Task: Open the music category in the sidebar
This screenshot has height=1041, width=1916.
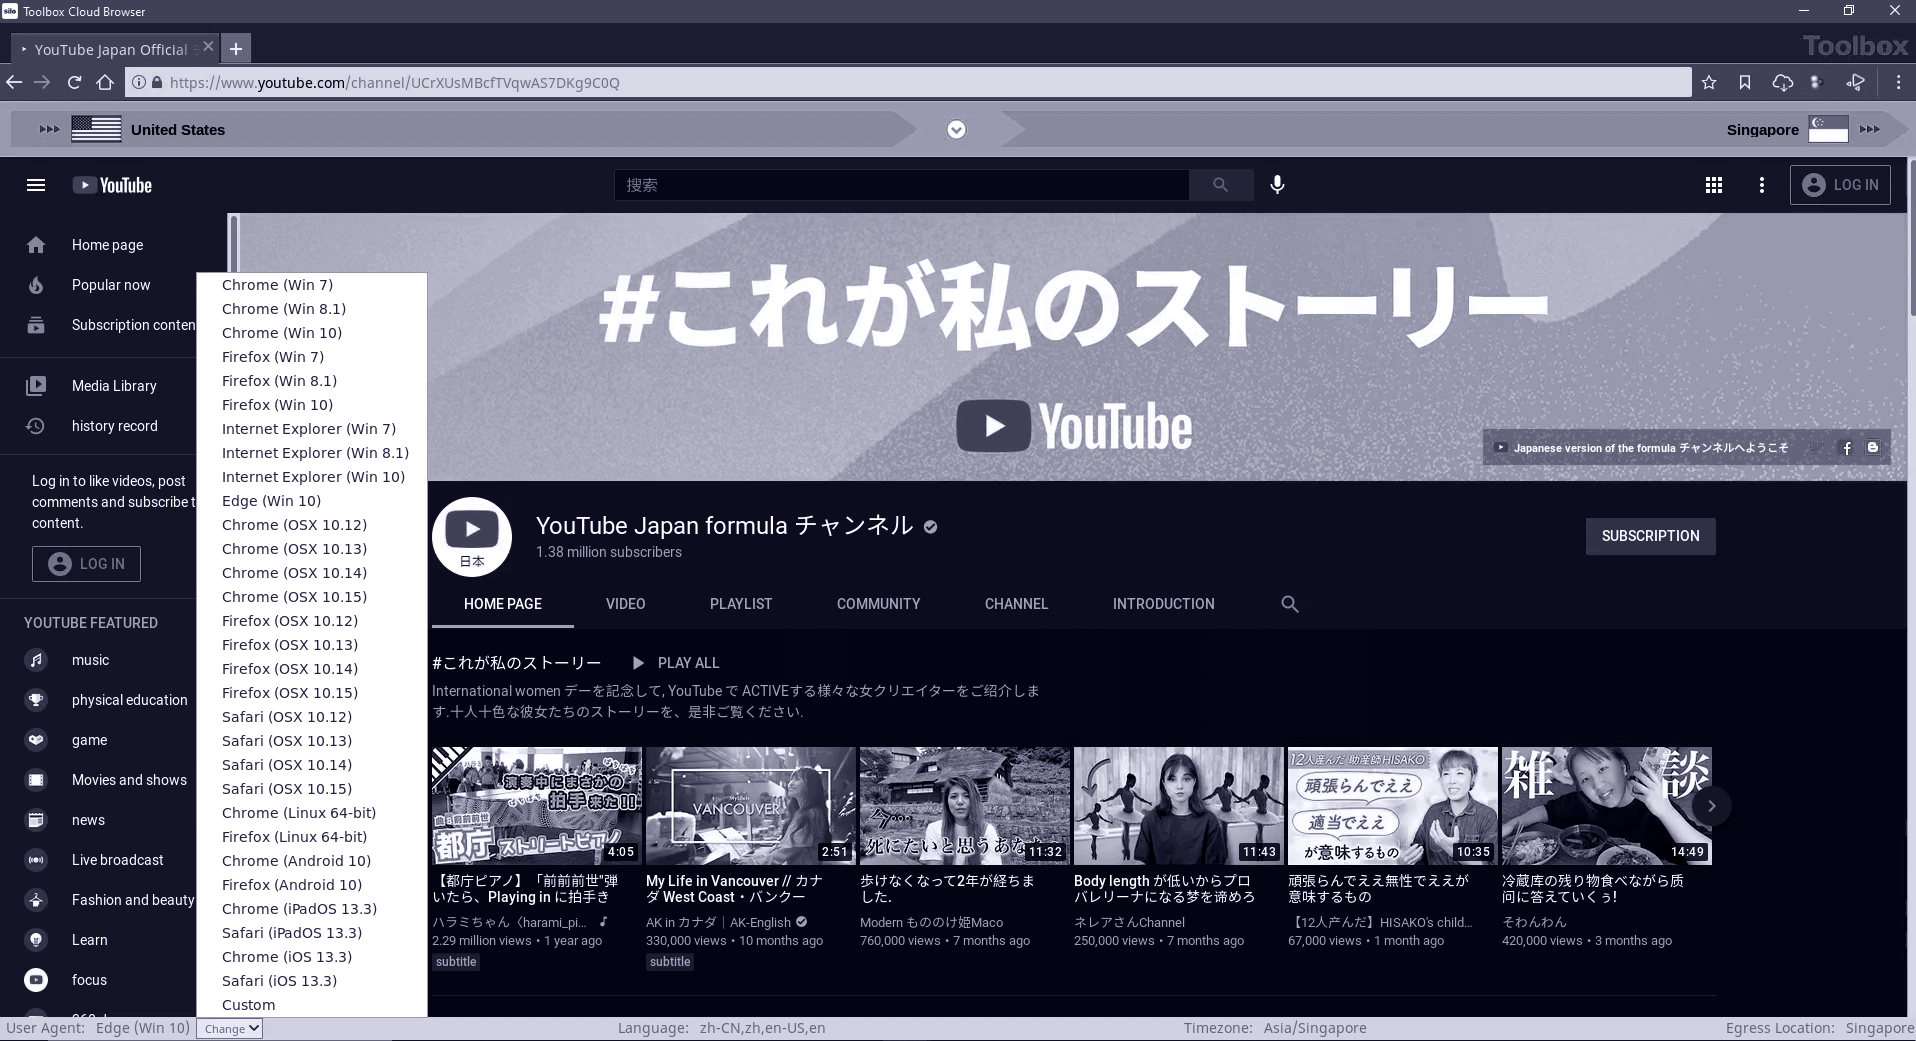Action: coord(90,660)
